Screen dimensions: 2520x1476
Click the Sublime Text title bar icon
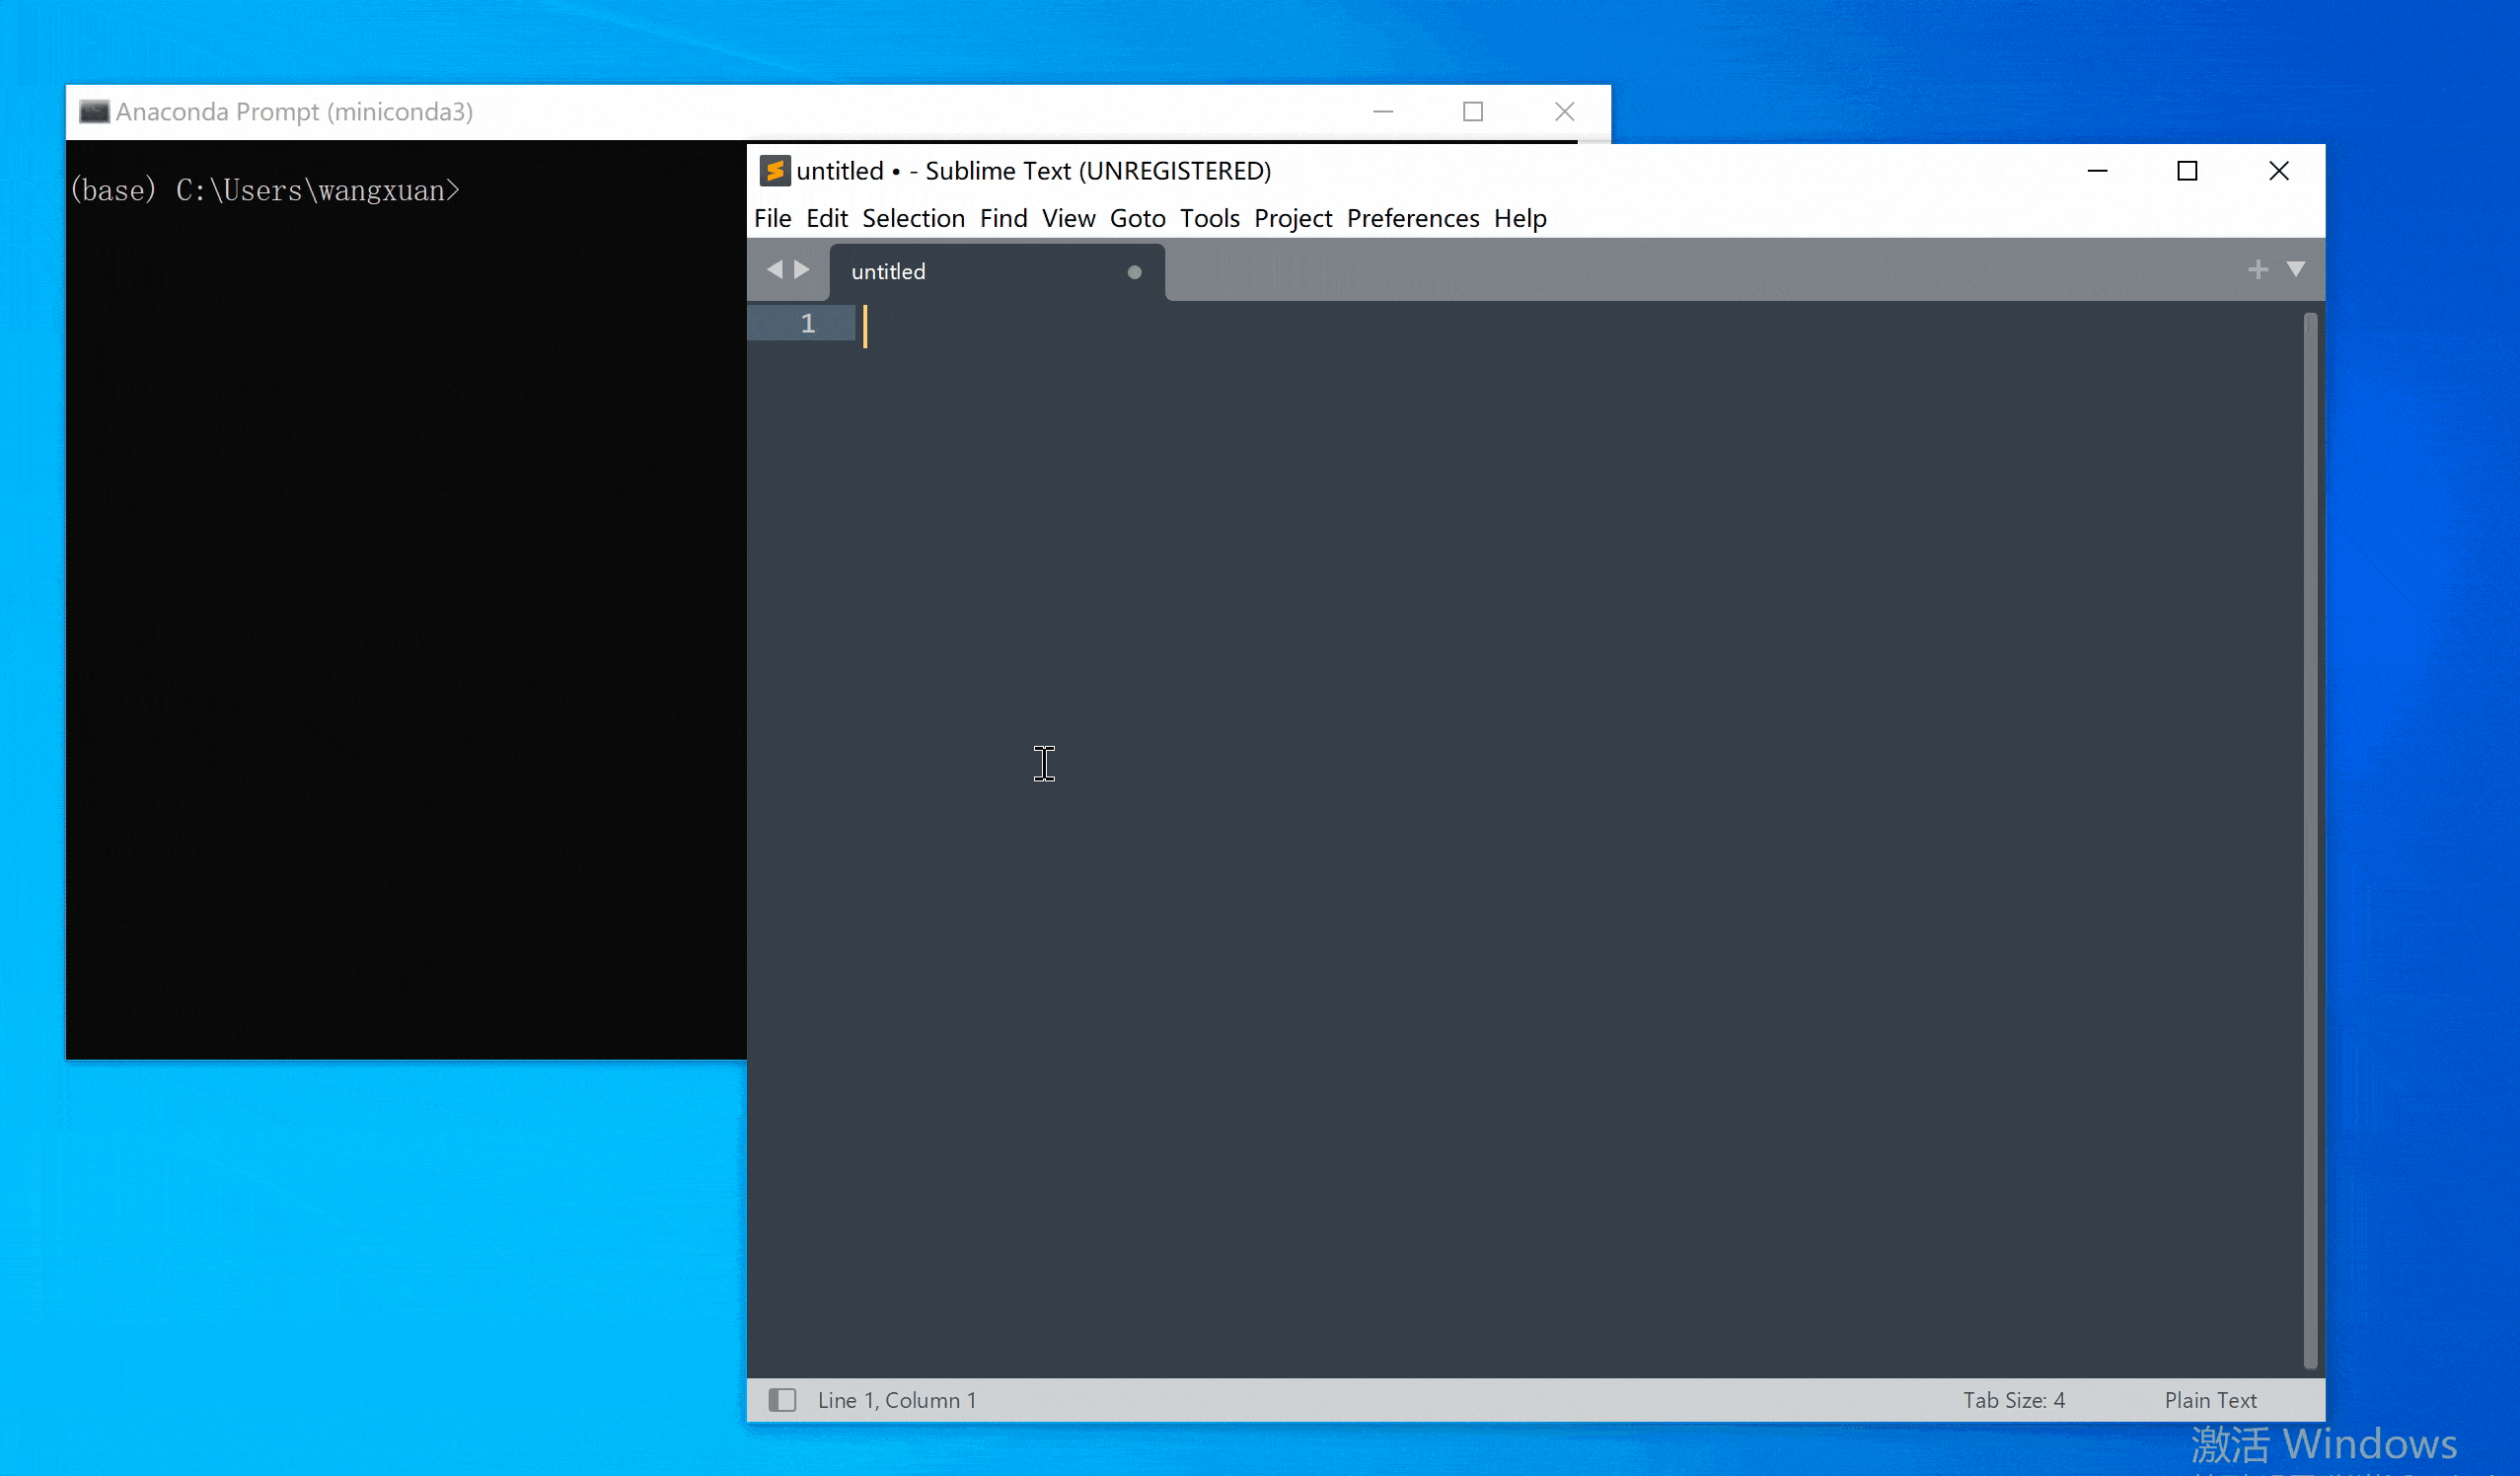coord(774,171)
